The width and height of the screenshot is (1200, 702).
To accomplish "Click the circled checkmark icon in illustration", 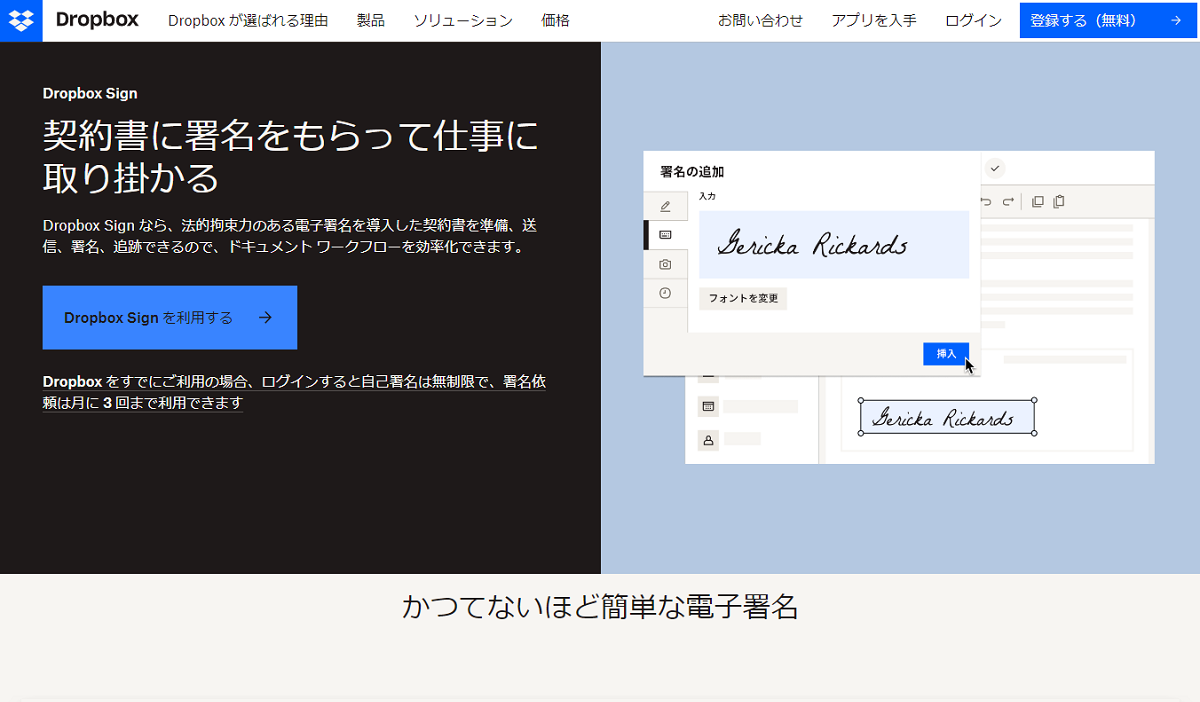I will 995,168.
